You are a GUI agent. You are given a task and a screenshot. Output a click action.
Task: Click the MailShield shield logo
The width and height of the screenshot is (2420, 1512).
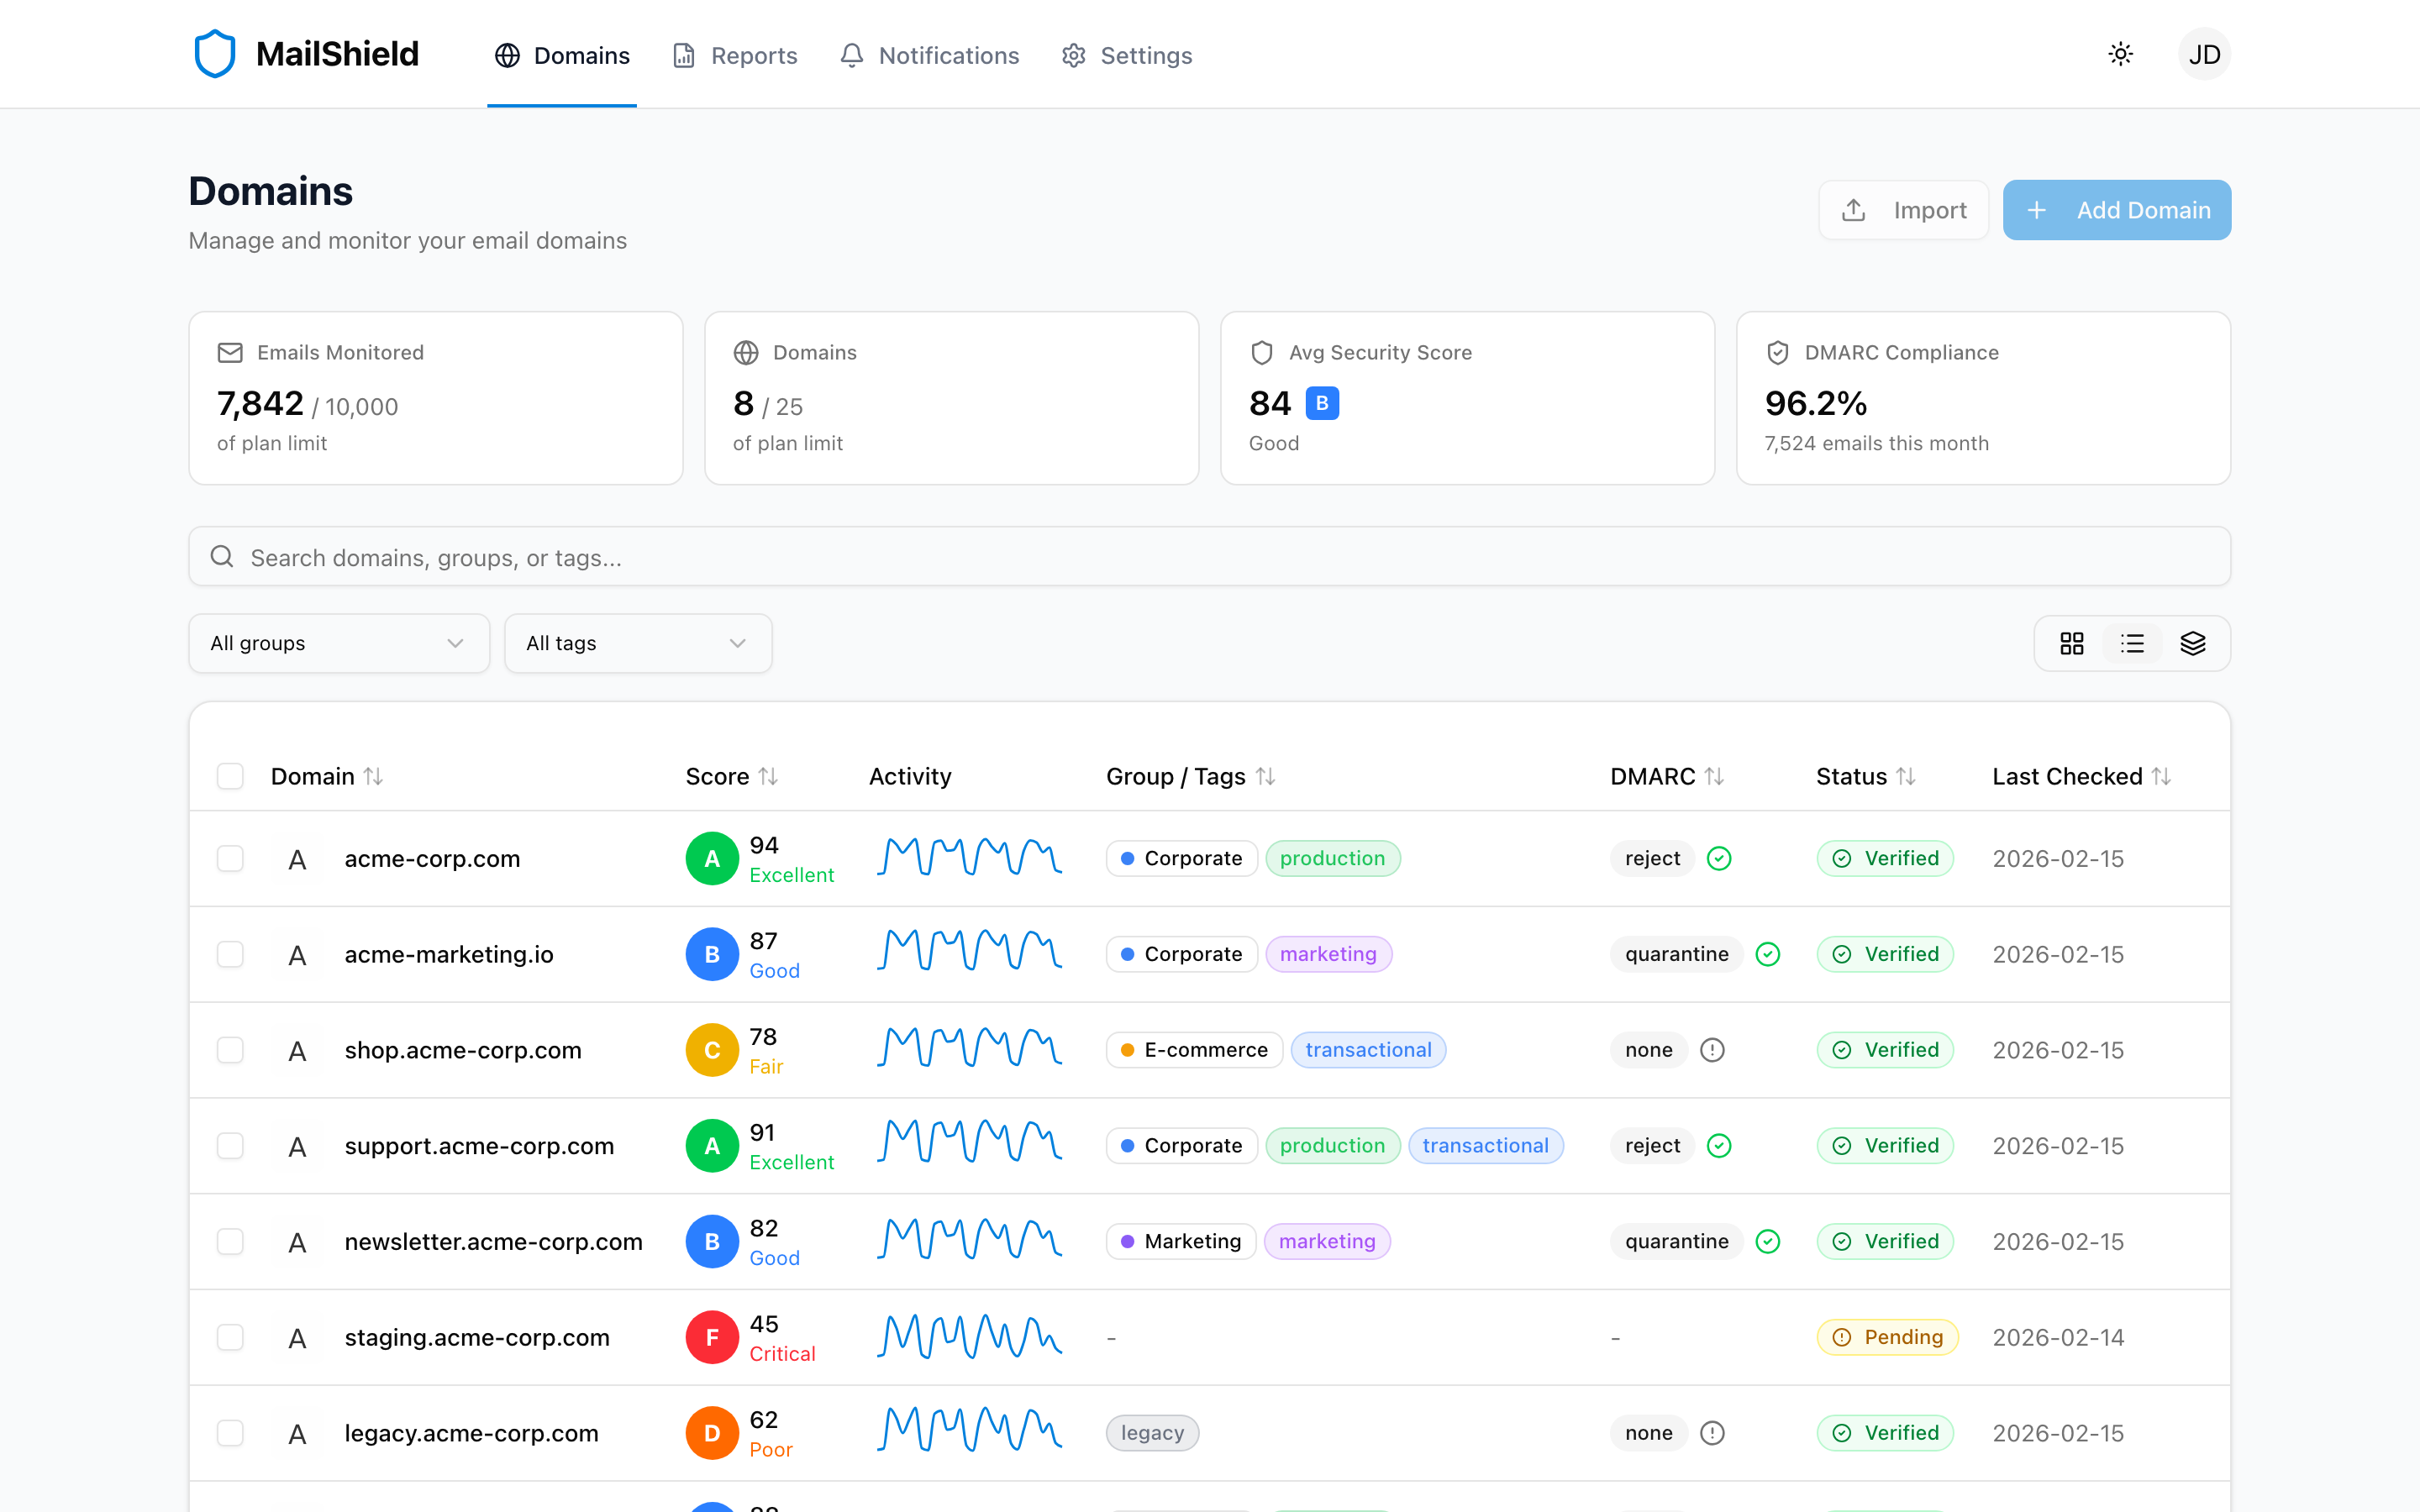(214, 54)
